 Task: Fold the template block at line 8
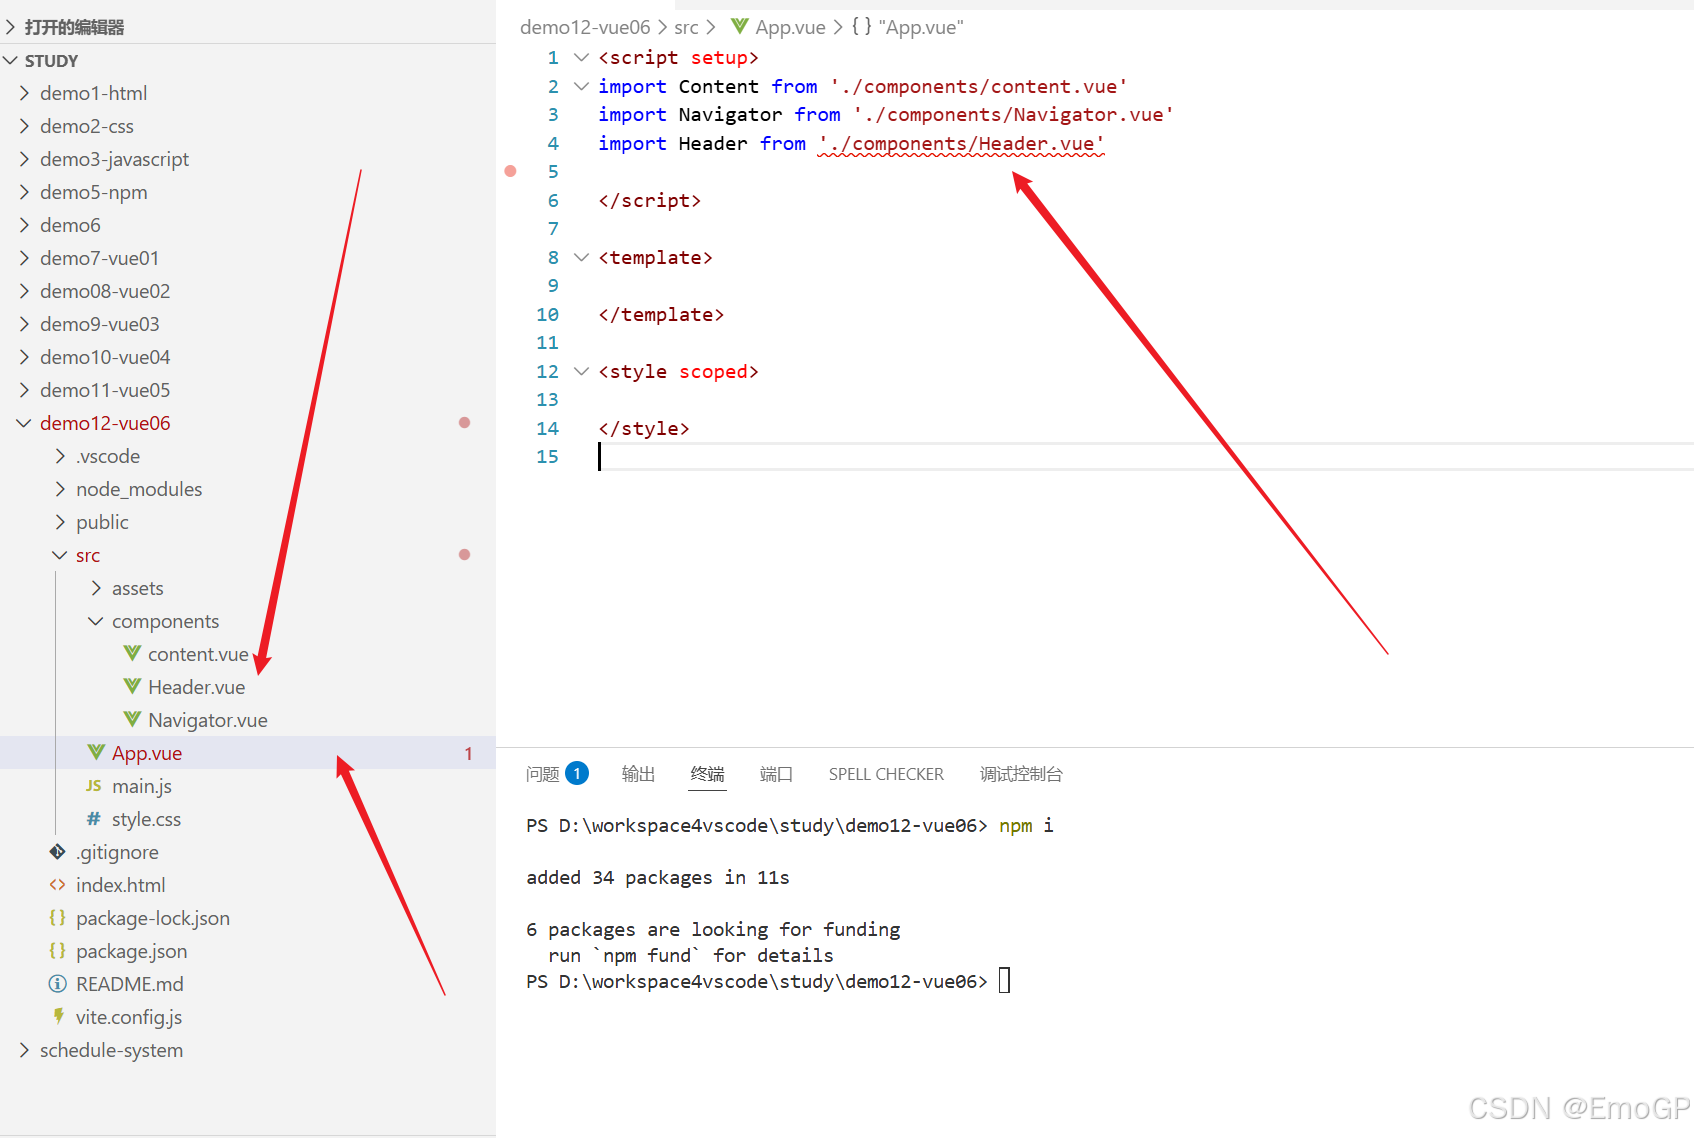tap(581, 257)
